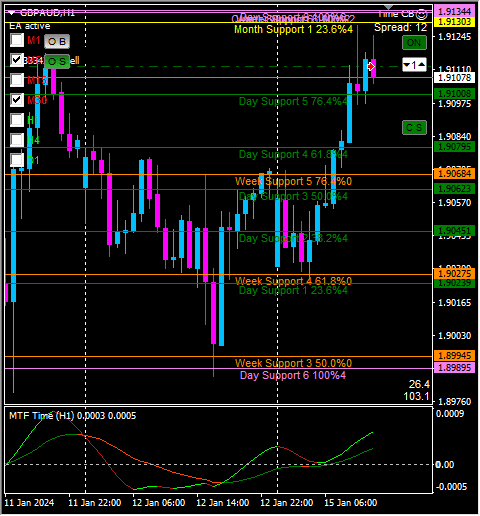The image size is (480, 516).
Task: Click the yellow 1.91303 price tag
Action: pos(454,22)
